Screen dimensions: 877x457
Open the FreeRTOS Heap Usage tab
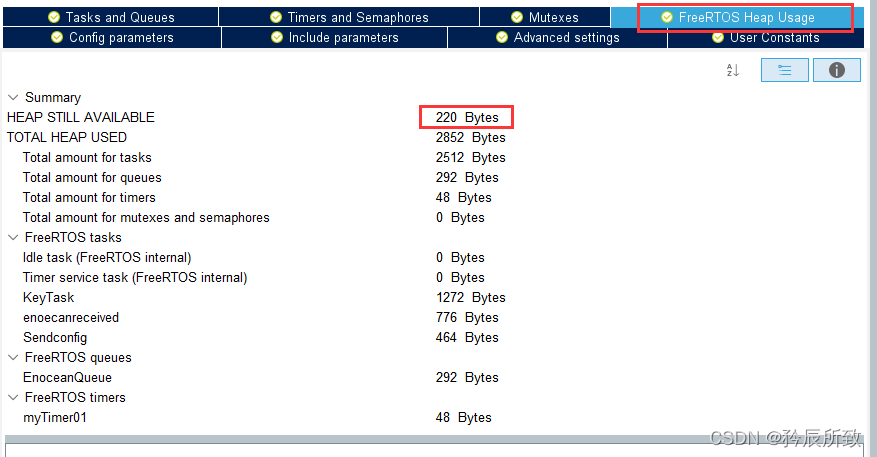click(737, 17)
